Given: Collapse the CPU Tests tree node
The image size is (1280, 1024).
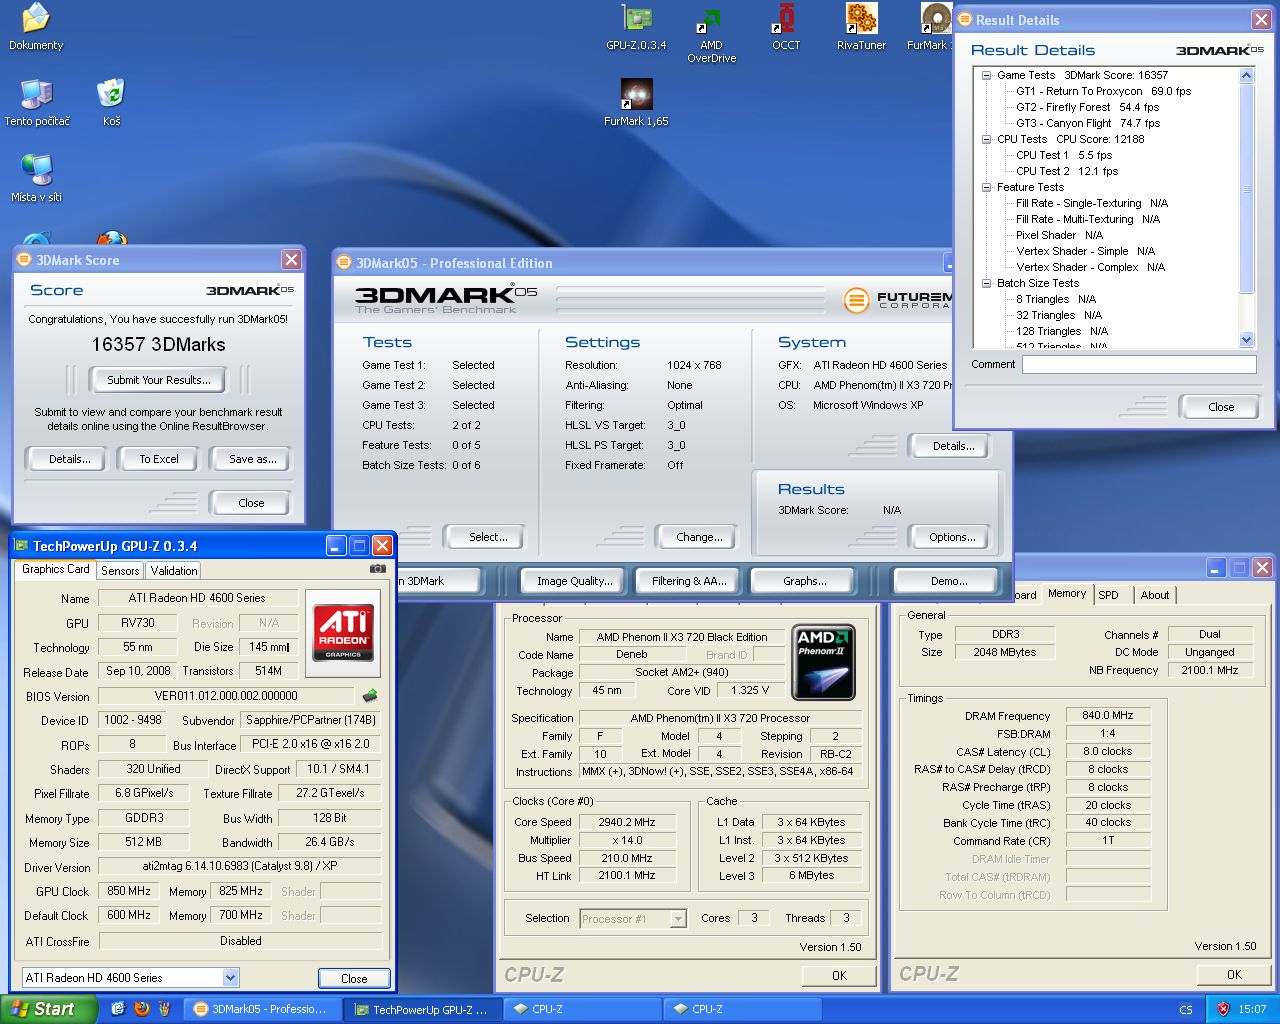Looking at the screenshot, I should pos(986,139).
